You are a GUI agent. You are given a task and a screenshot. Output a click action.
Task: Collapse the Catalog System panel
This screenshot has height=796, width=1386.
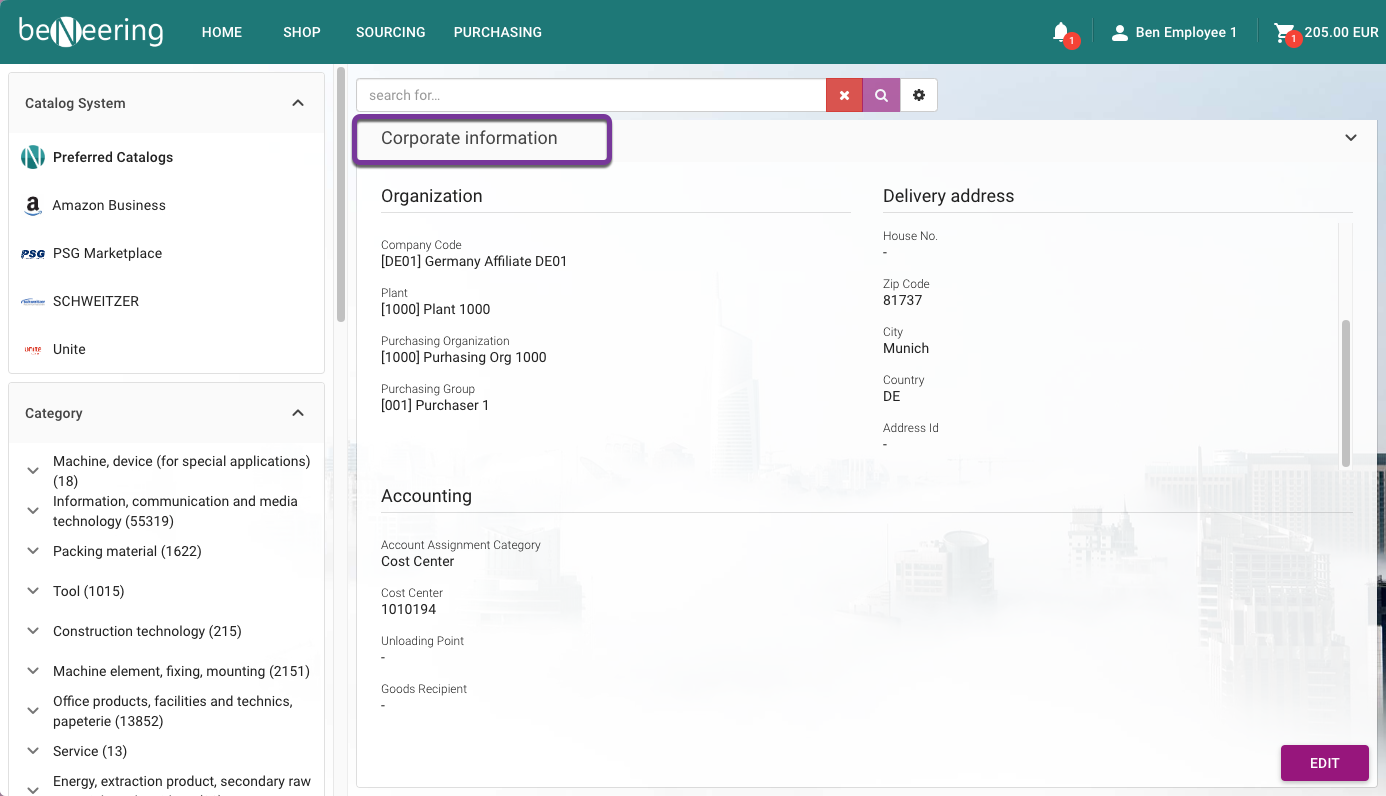pyautogui.click(x=298, y=103)
